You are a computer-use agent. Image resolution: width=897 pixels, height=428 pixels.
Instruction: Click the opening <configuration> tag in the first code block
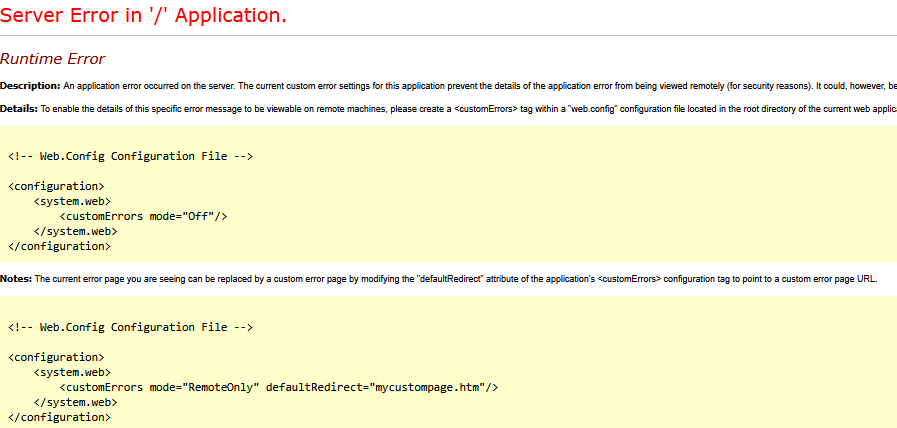(x=56, y=186)
